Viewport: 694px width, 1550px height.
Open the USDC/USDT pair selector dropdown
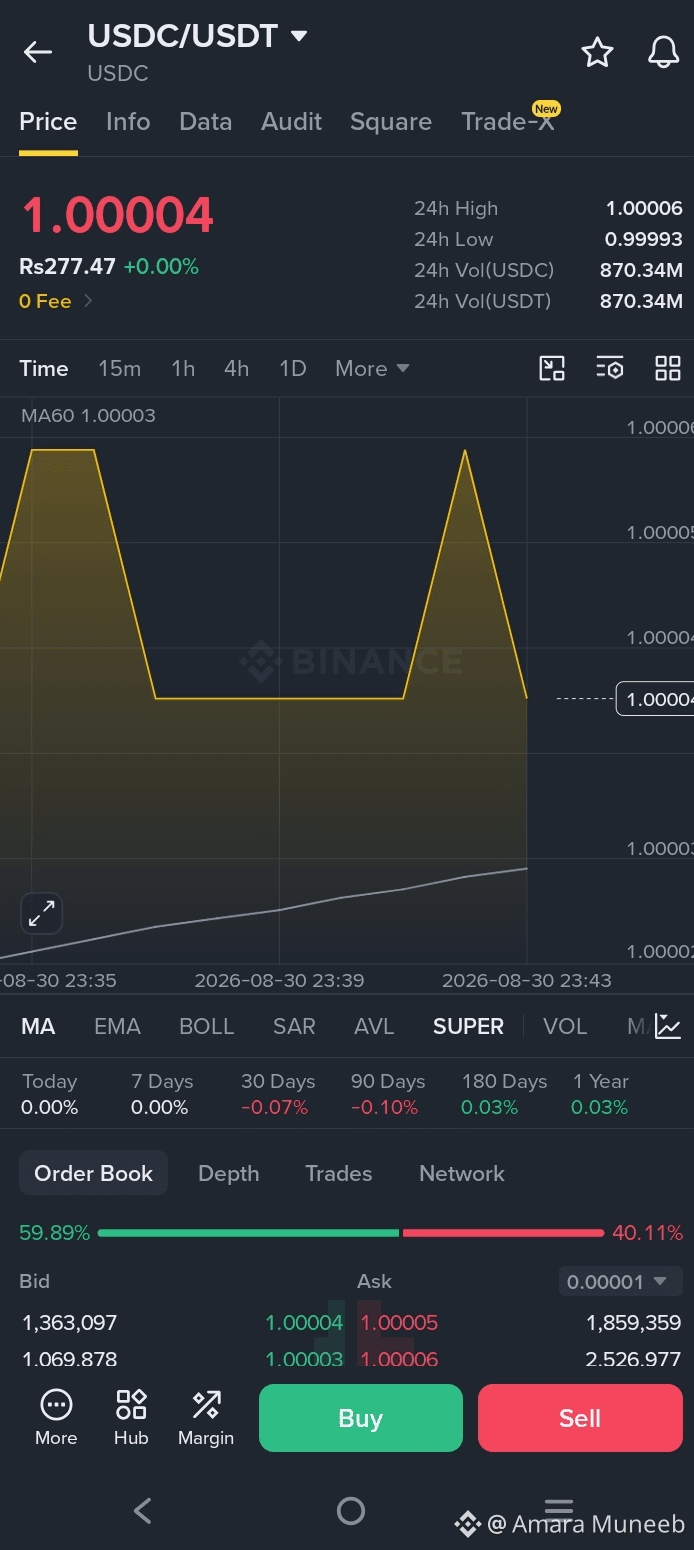click(x=198, y=36)
